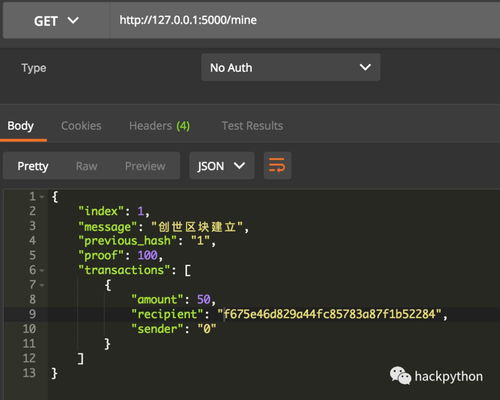The height and width of the screenshot is (400, 500).
Task: Open the Headers (4) tab
Action: click(x=159, y=126)
